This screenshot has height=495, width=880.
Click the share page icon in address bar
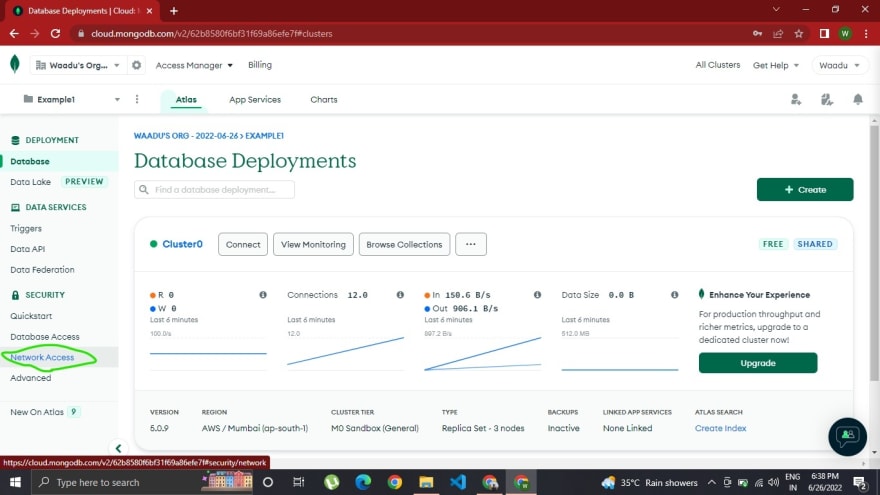pos(778,34)
